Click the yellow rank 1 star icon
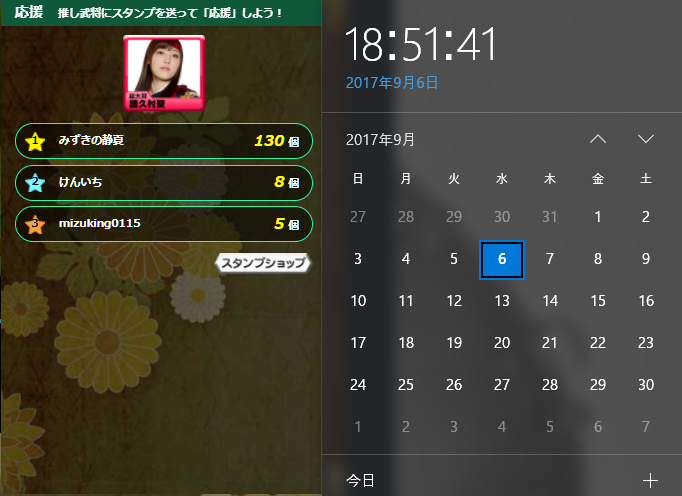This screenshot has height=496, width=682. (x=35, y=141)
